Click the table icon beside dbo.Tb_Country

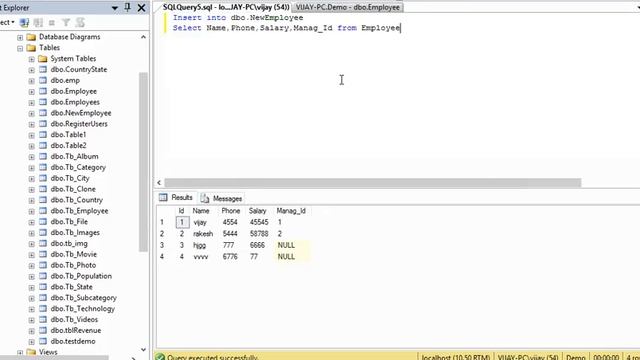[x=43, y=200]
